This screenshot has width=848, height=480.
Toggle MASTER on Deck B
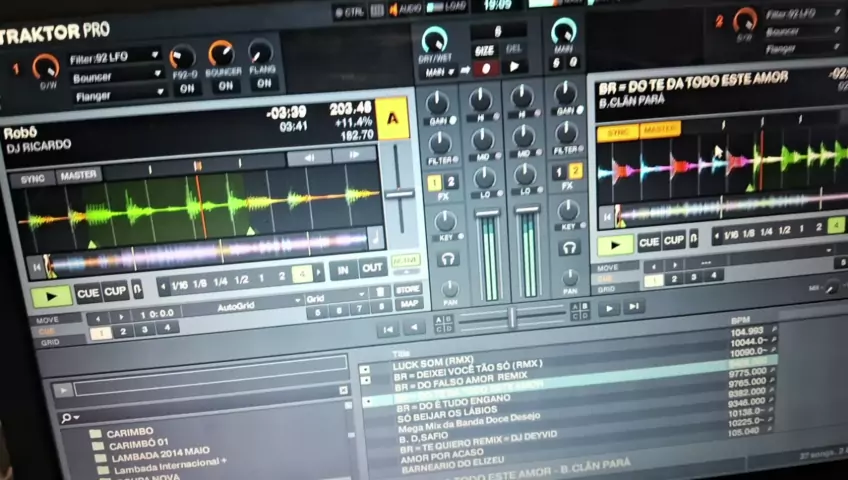point(660,130)
